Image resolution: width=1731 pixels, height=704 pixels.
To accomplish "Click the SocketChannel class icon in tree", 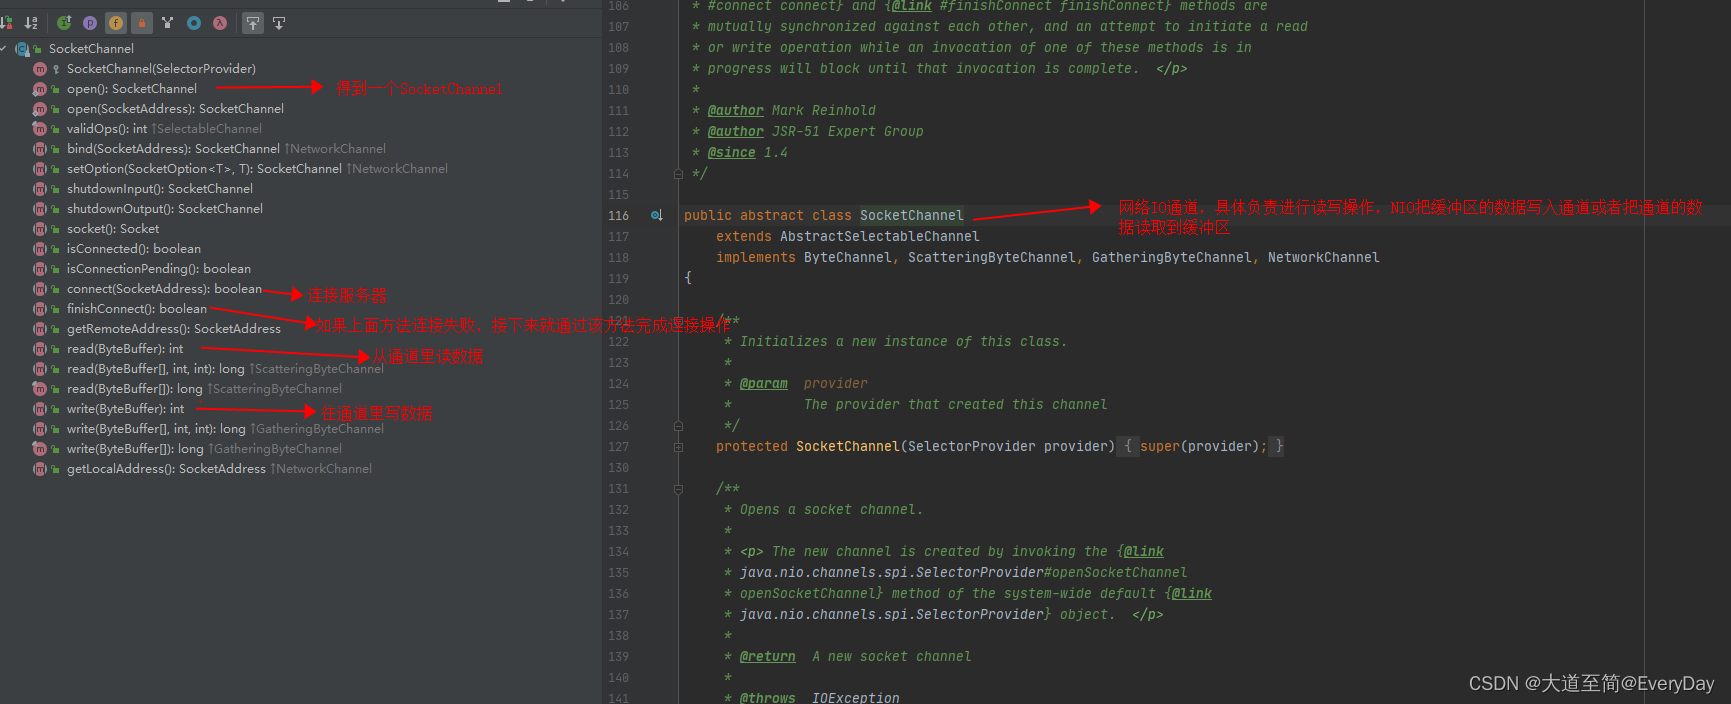I will pos(22,48).
